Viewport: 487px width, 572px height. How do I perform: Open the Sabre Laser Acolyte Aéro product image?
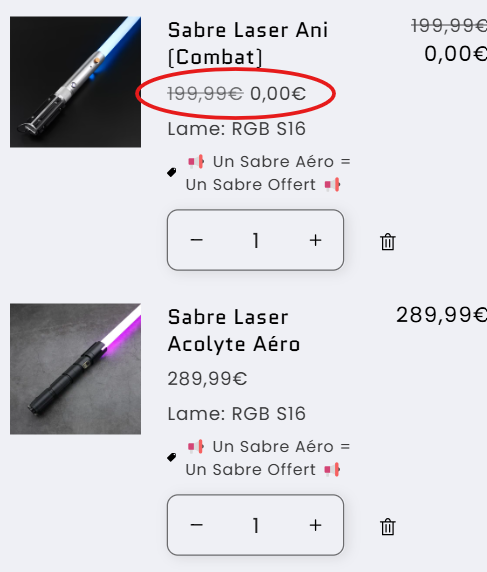click(x=76, y=369)
